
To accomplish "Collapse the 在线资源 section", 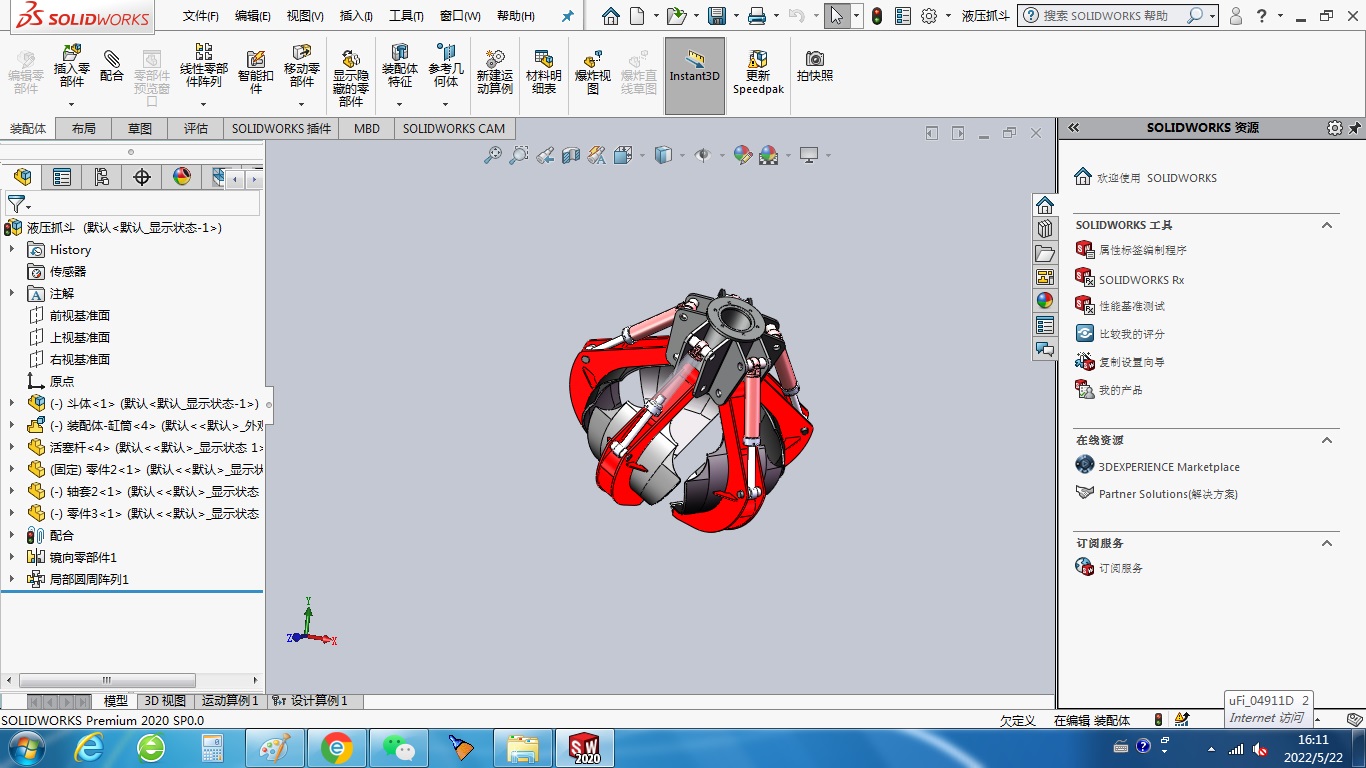I will pos(1327,440).
